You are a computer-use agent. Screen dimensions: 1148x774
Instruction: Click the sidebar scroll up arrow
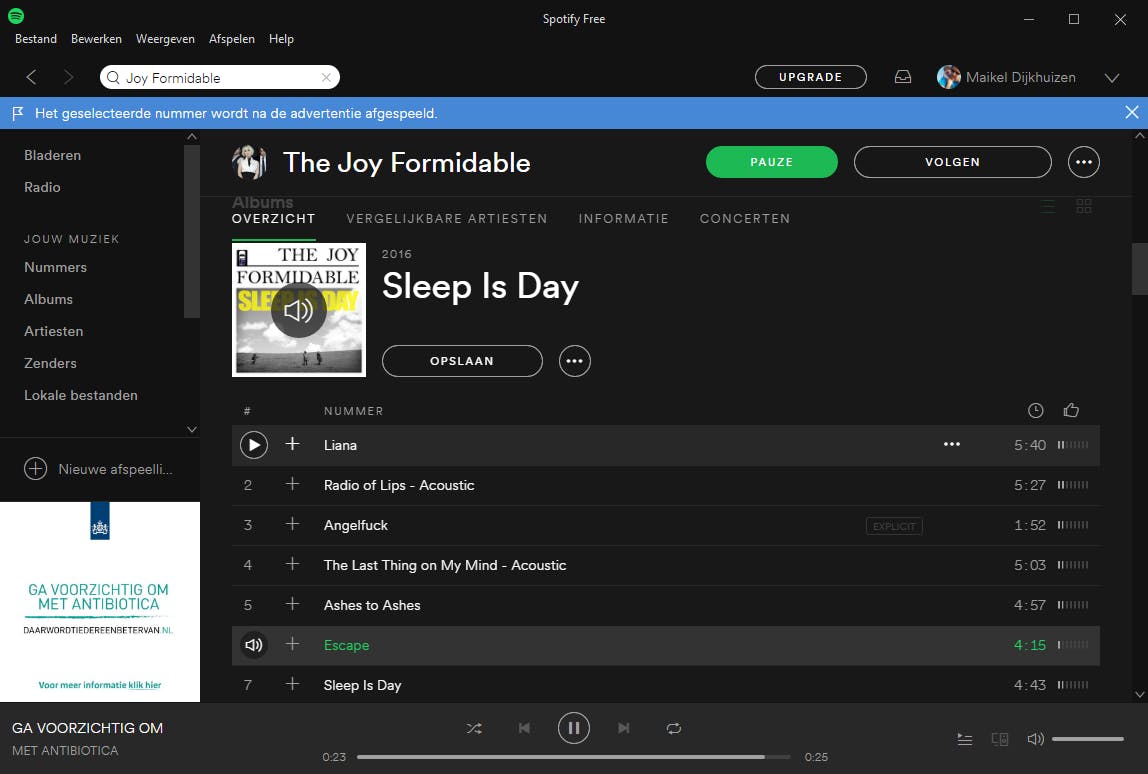(192, 136)
